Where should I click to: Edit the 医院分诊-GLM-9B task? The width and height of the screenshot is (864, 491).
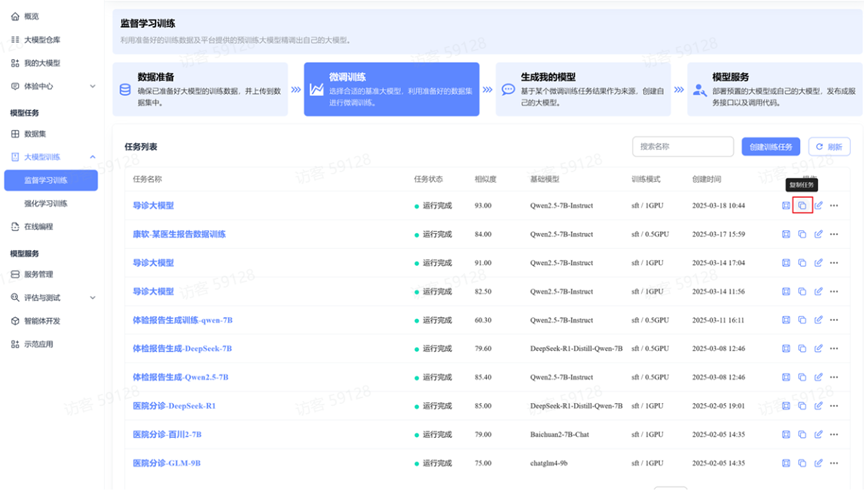click(819, 463)
